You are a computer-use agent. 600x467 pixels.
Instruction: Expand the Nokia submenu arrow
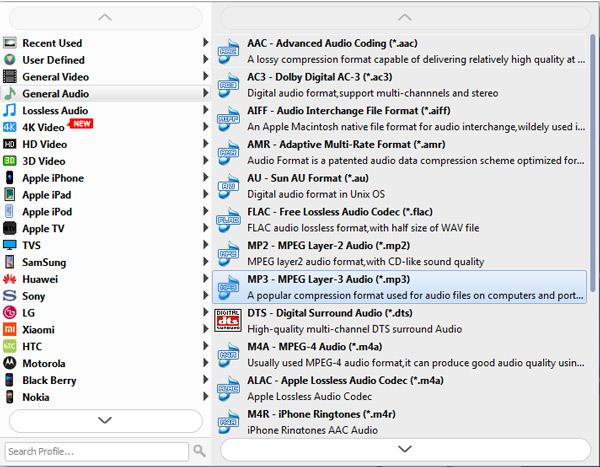point(205,396)
